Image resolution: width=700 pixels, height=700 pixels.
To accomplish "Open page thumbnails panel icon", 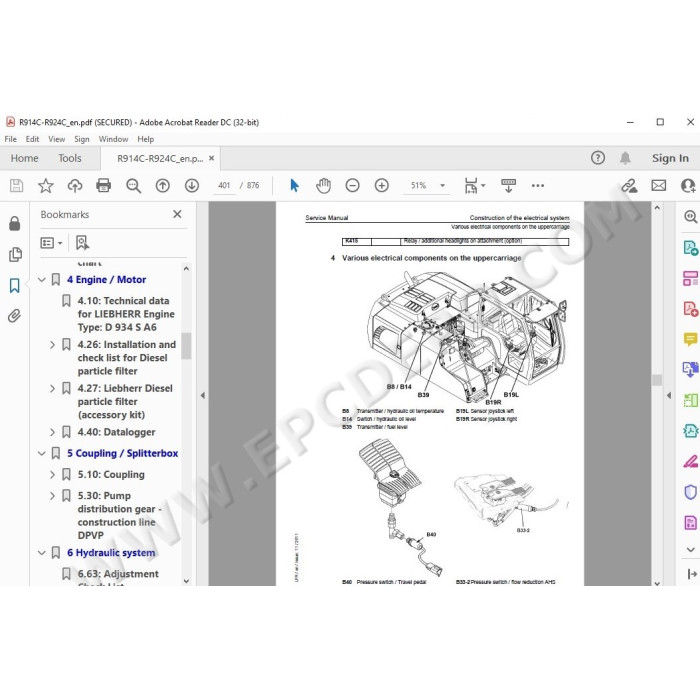I will tap(15, 254).
